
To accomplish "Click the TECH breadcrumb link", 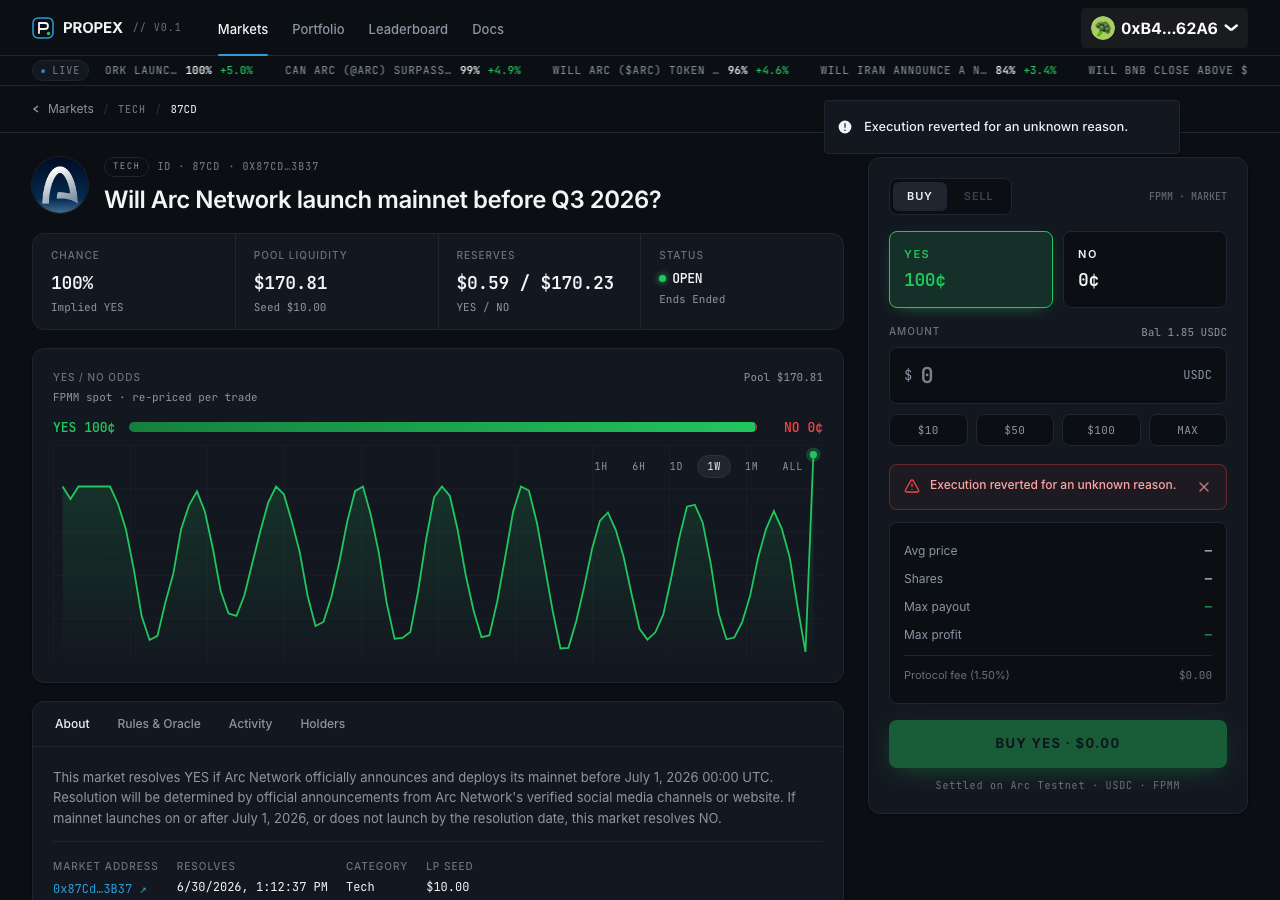I will [132, 109].
